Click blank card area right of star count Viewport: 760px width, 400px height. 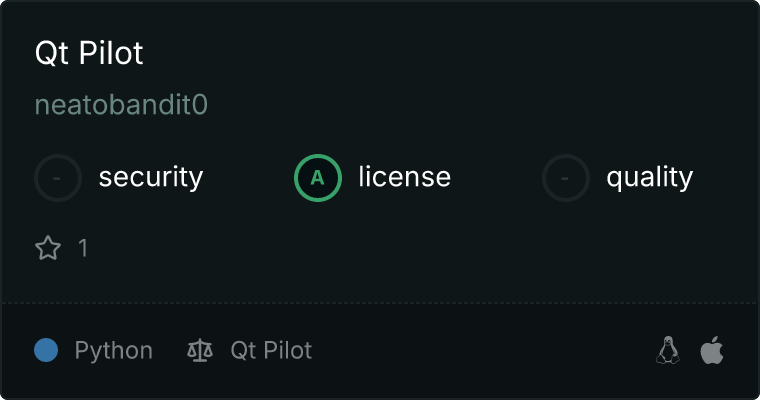click(400, 248)
